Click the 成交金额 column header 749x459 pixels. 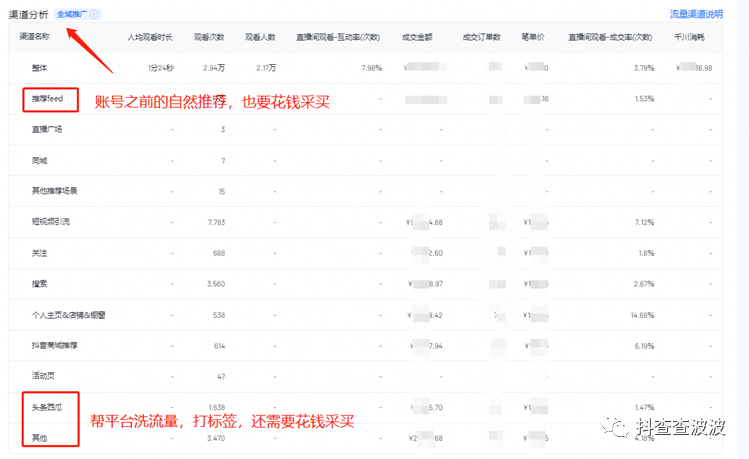click(417, 37)
